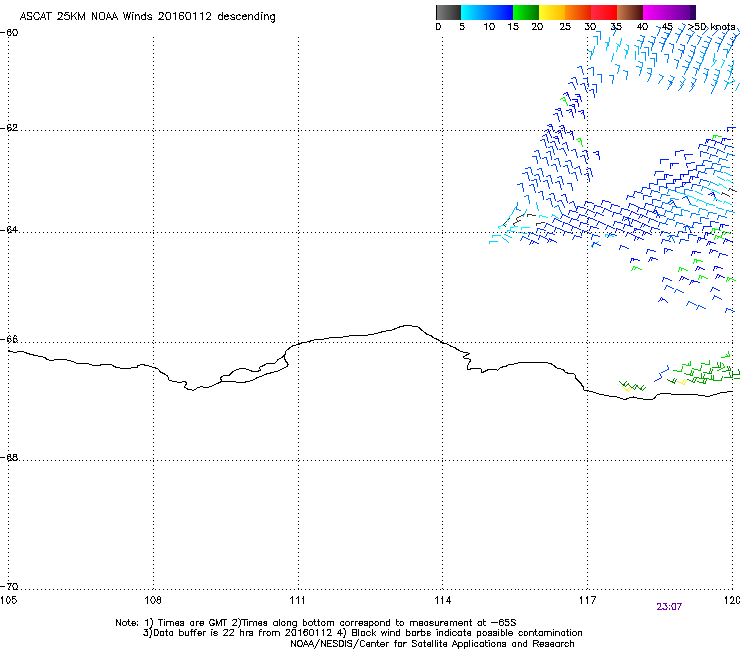Click the red 30-35 knots legend segment
The width and height of the screenshot is (740, 650).
click(604, 12)
